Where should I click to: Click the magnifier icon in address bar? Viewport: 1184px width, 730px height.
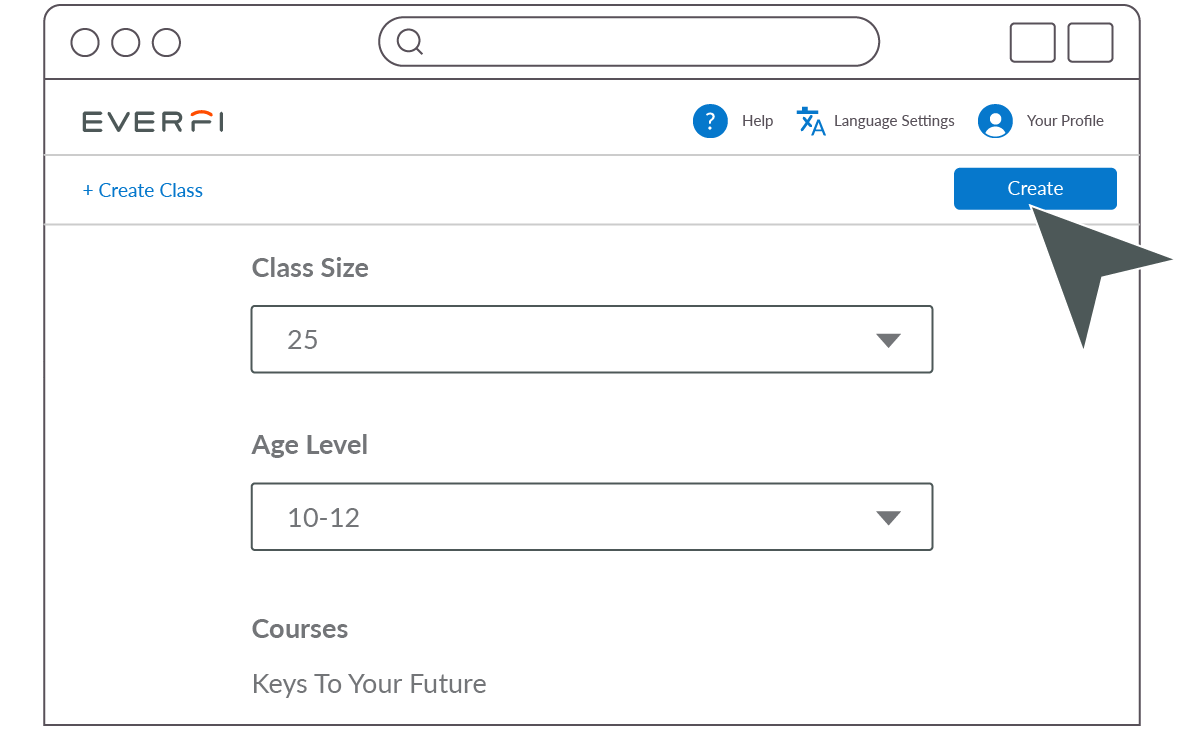point(410,42)
